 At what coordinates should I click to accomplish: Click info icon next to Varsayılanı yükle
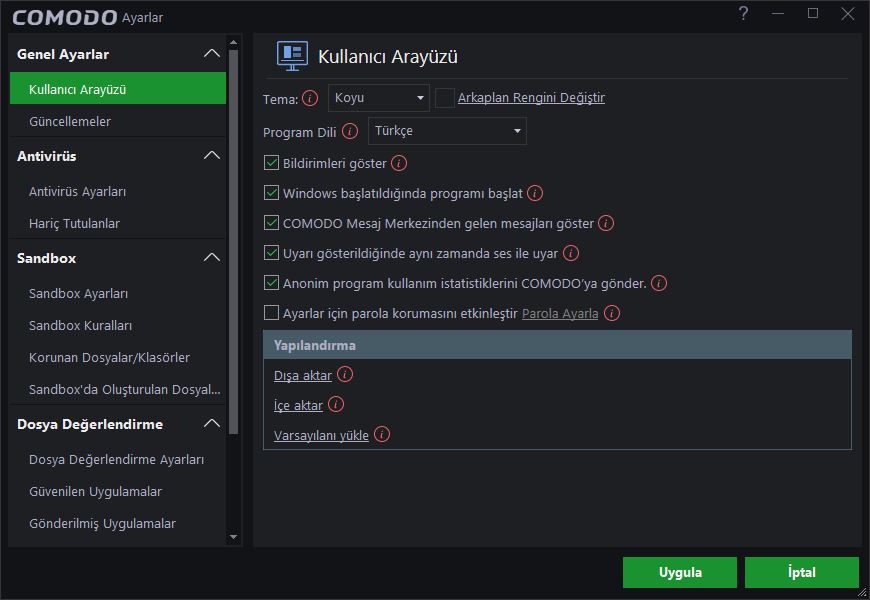pyautogui.click(x=382, y=435)
